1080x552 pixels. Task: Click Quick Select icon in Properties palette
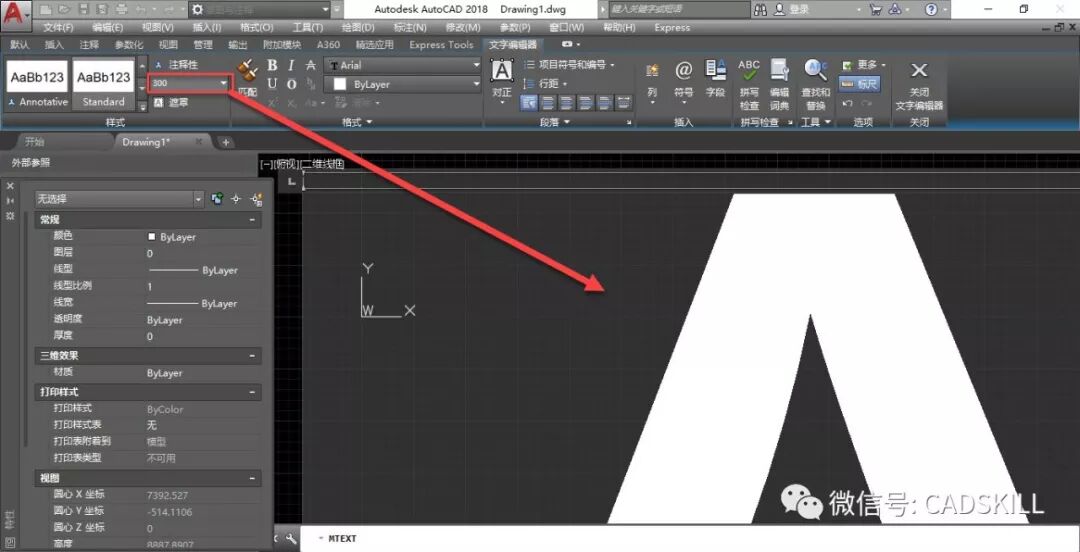click(x=256, y=199)
